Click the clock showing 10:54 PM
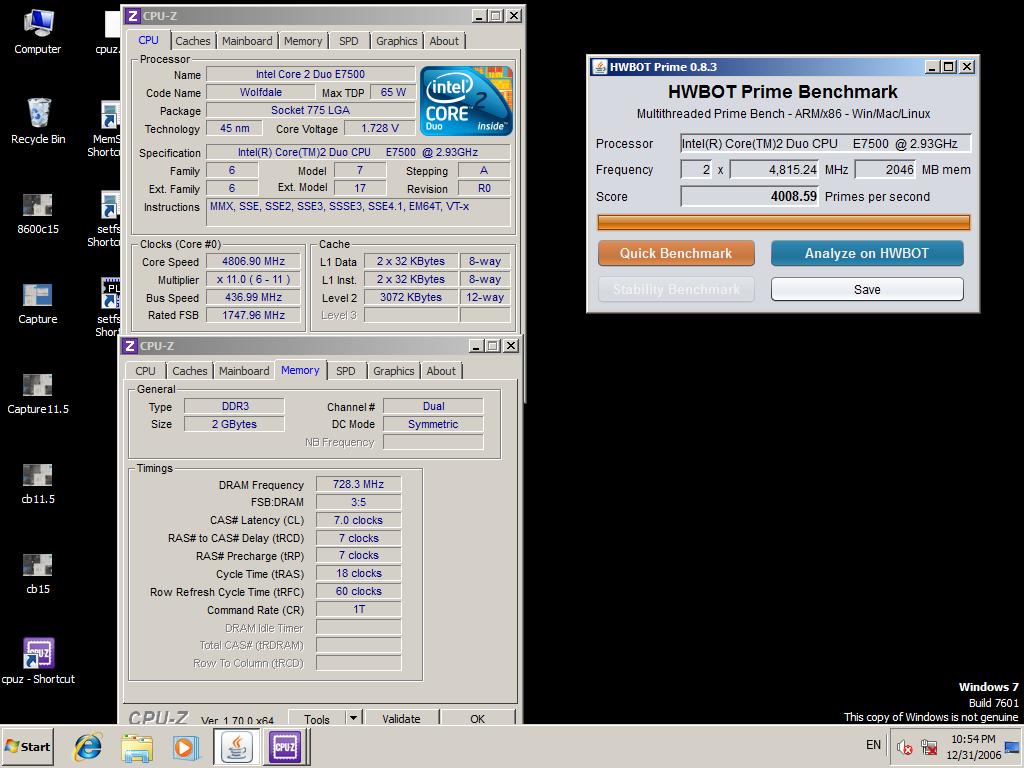This screenshot has width=1024, height=768. [x=973, y=739]
